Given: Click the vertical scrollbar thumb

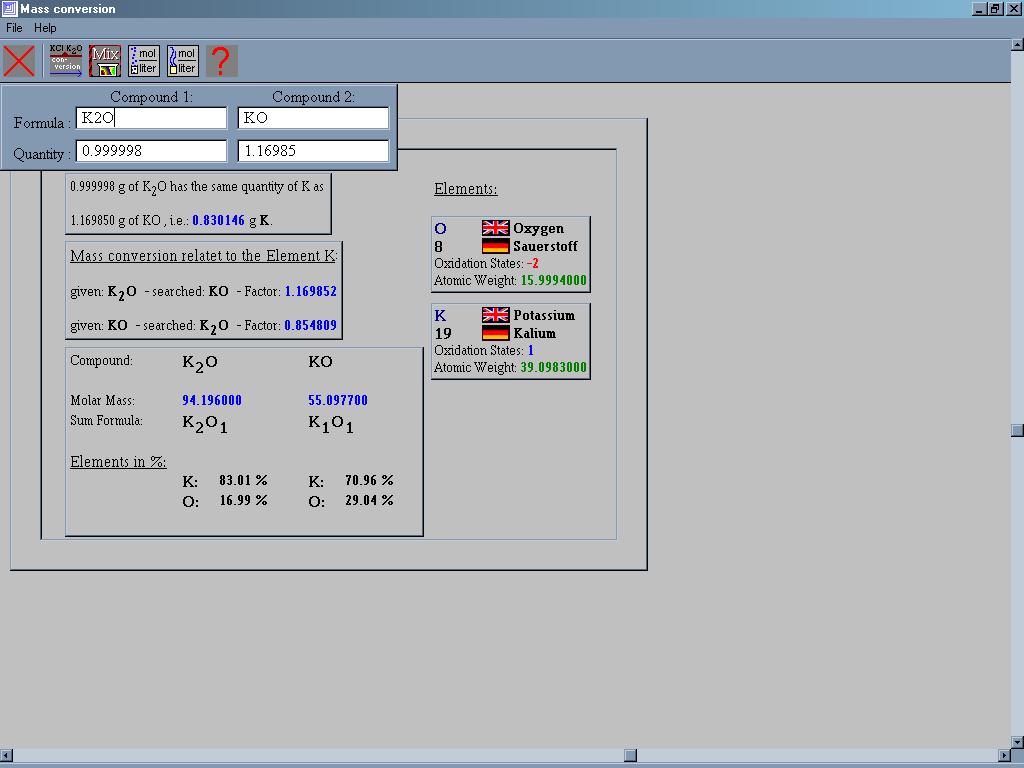Looking at the screenshot, I should (1017, 430).
